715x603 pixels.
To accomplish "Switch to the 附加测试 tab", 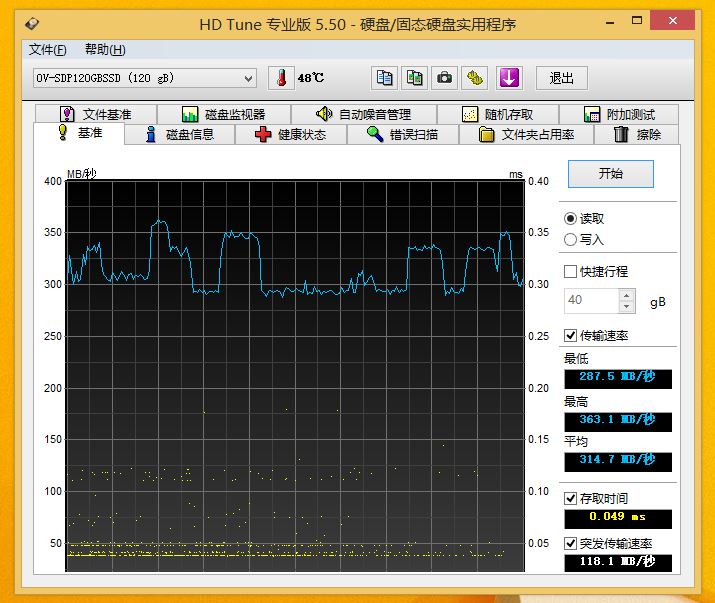I will [619, 114].
